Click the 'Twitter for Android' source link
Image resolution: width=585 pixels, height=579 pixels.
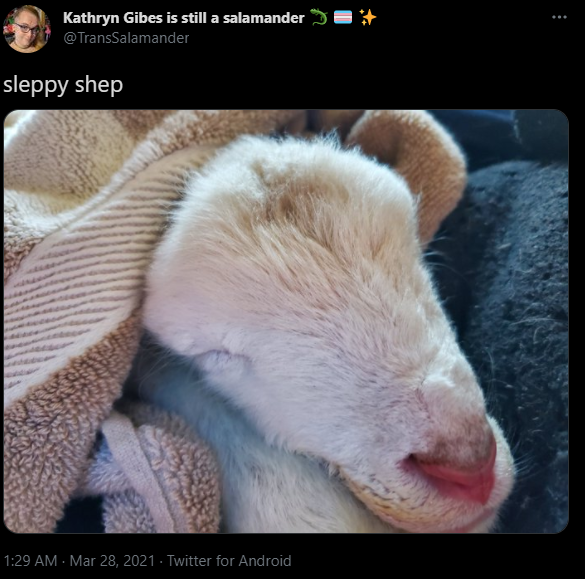229,561
